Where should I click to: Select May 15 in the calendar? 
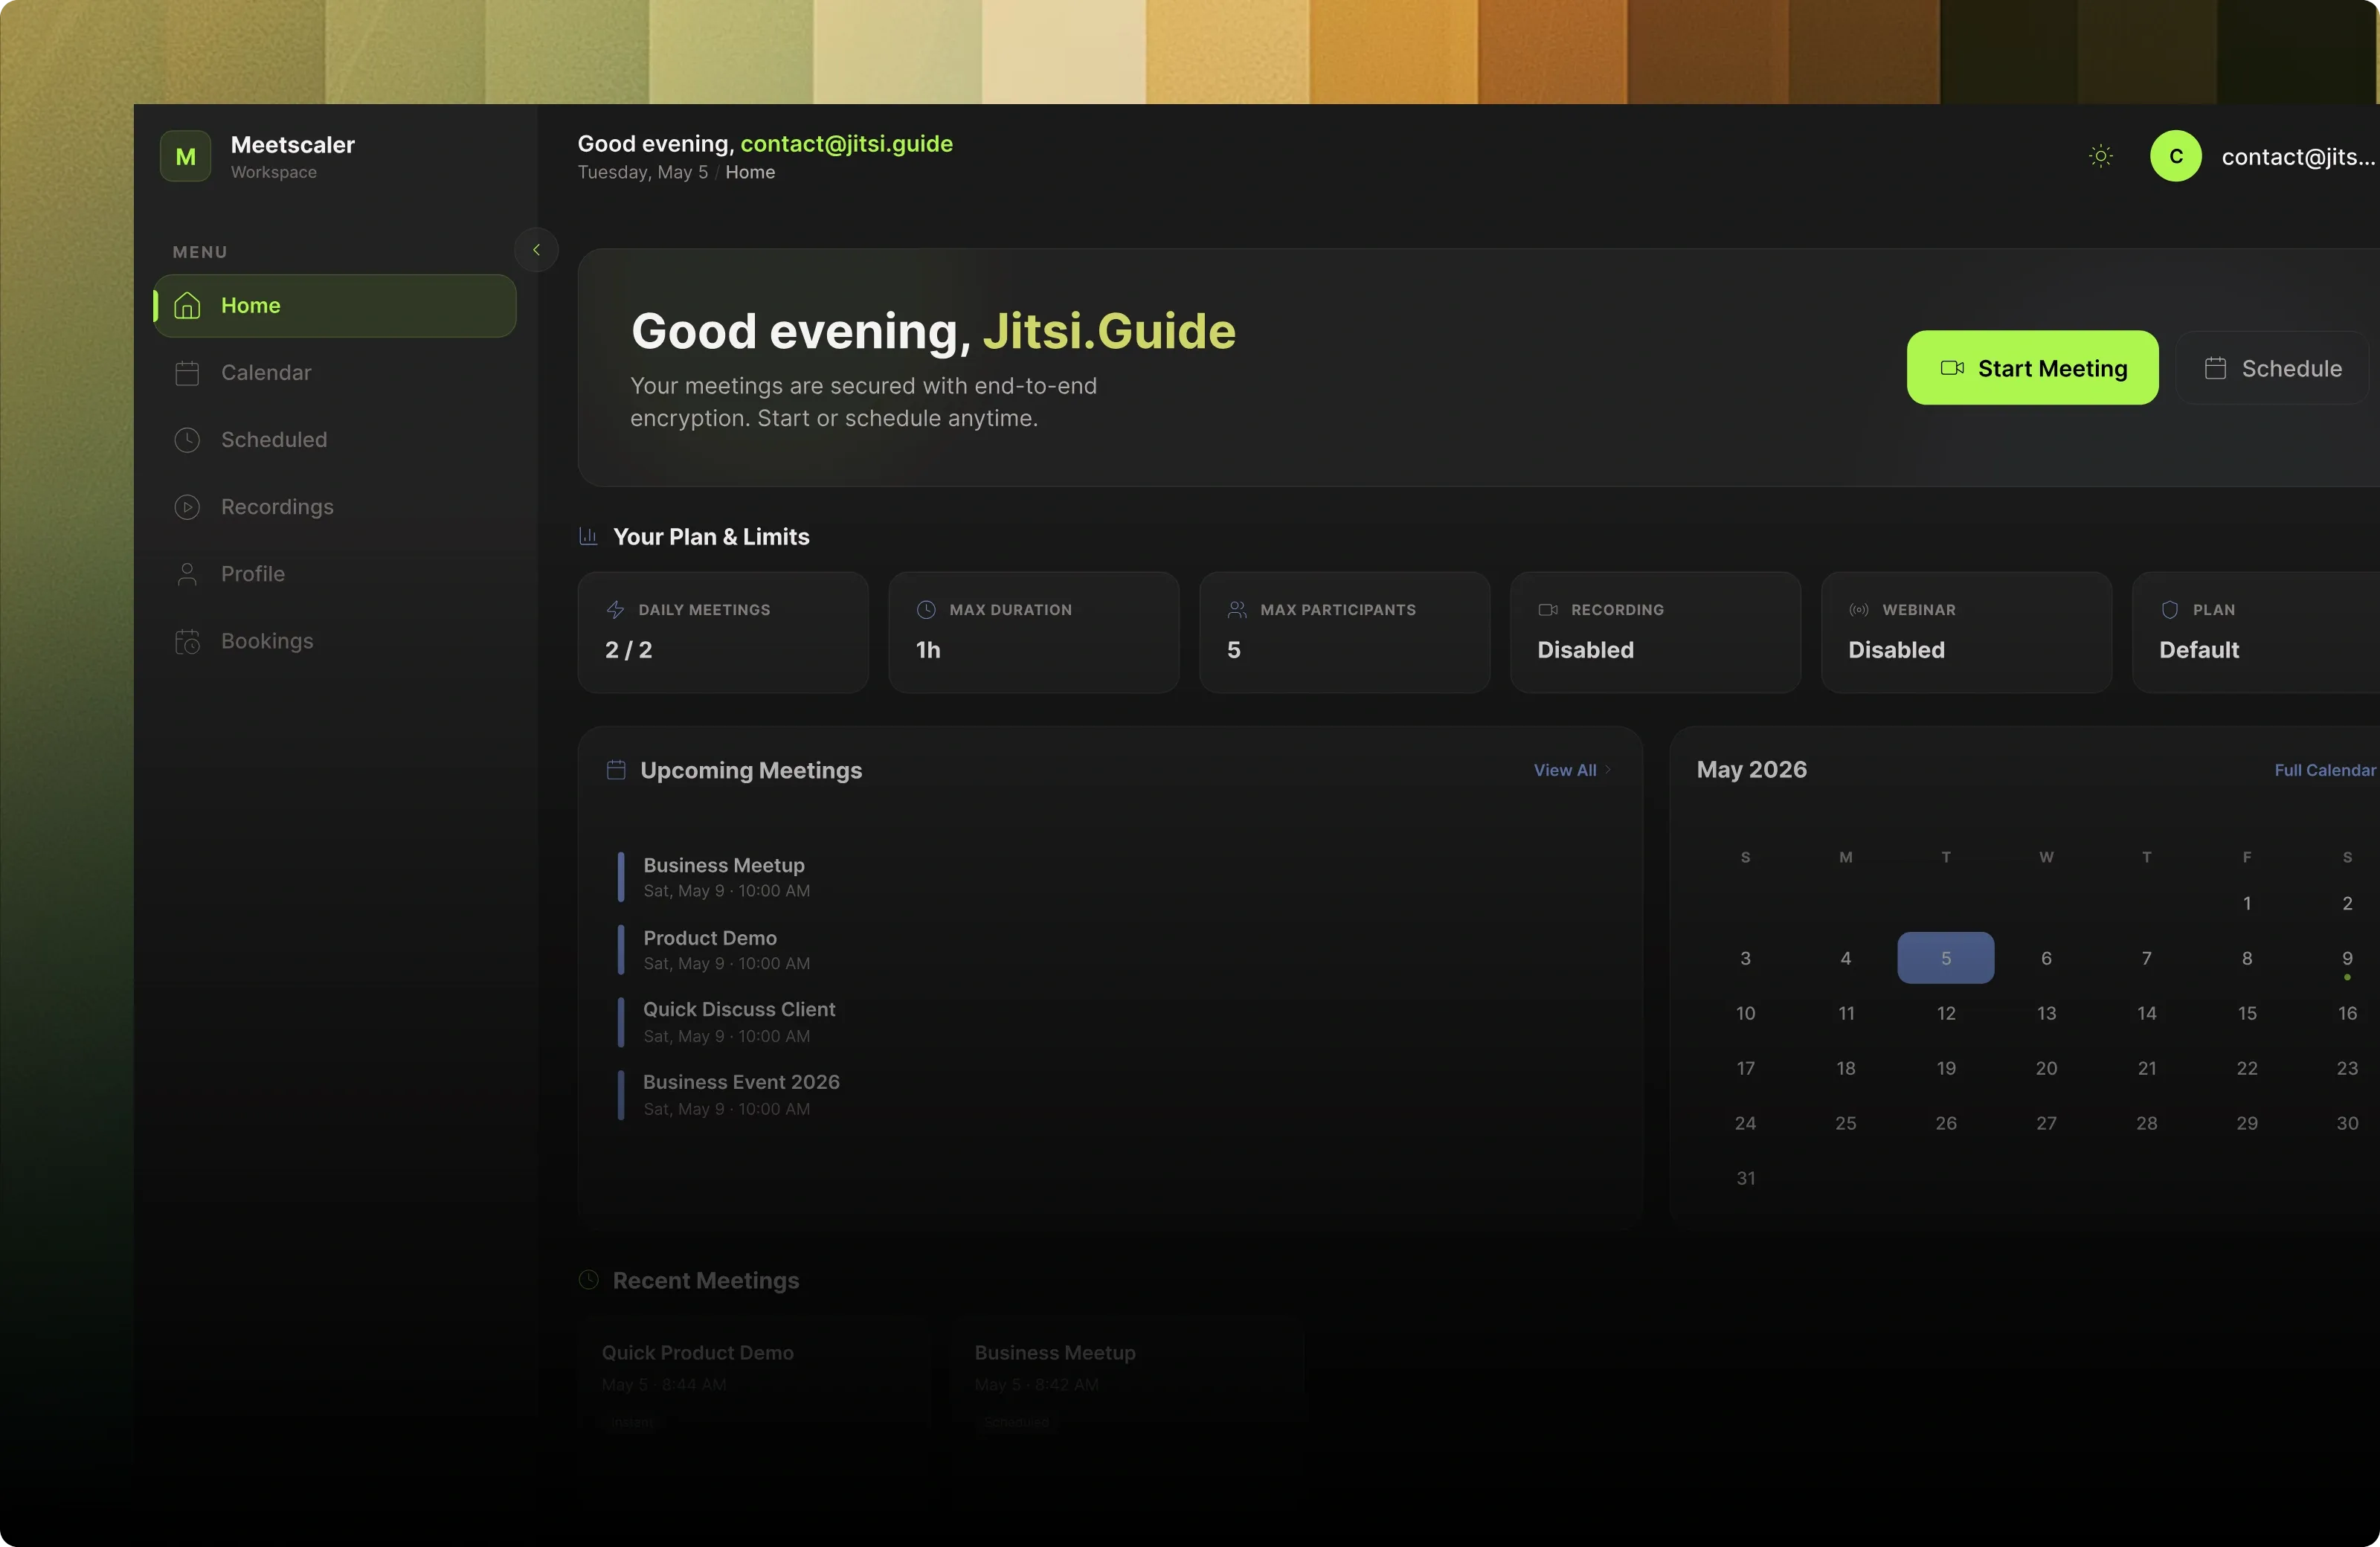2247,1013
